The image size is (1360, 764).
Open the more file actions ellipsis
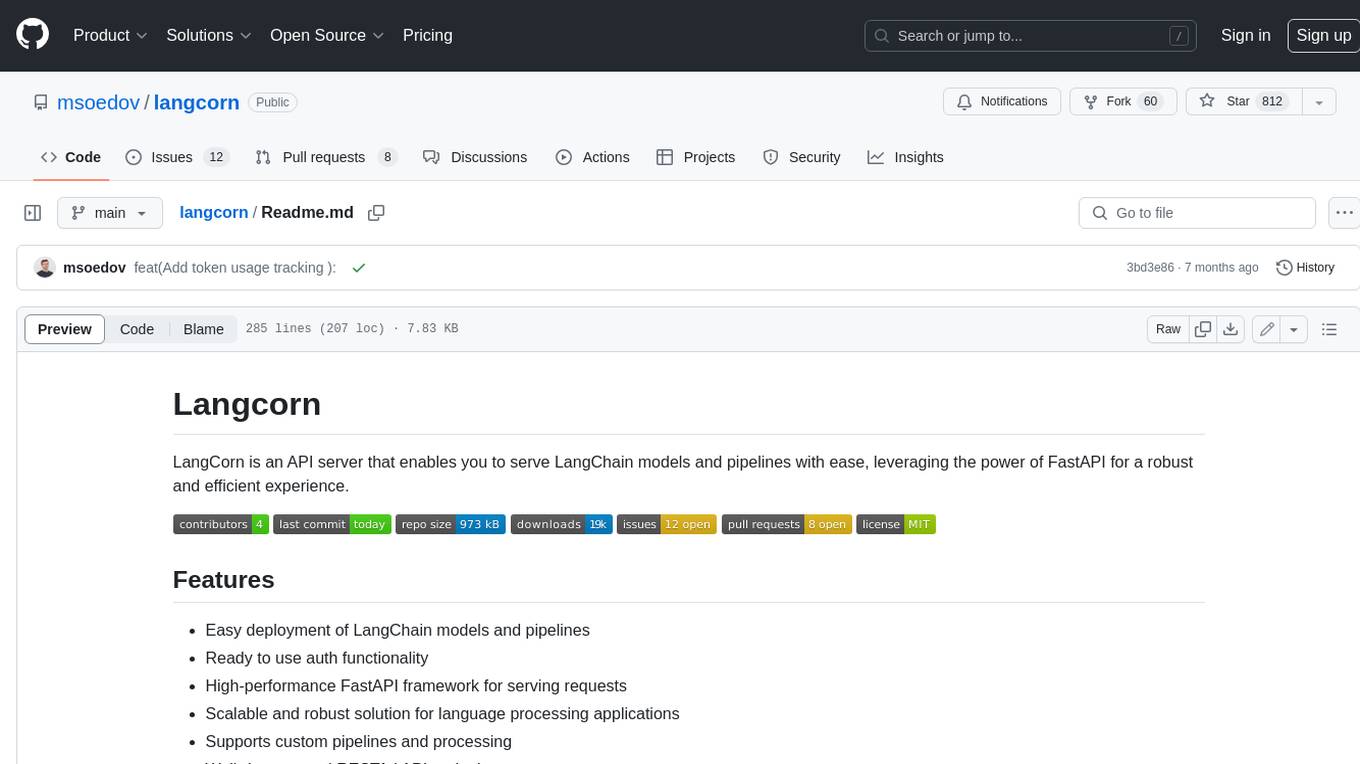coord(1344,213)
